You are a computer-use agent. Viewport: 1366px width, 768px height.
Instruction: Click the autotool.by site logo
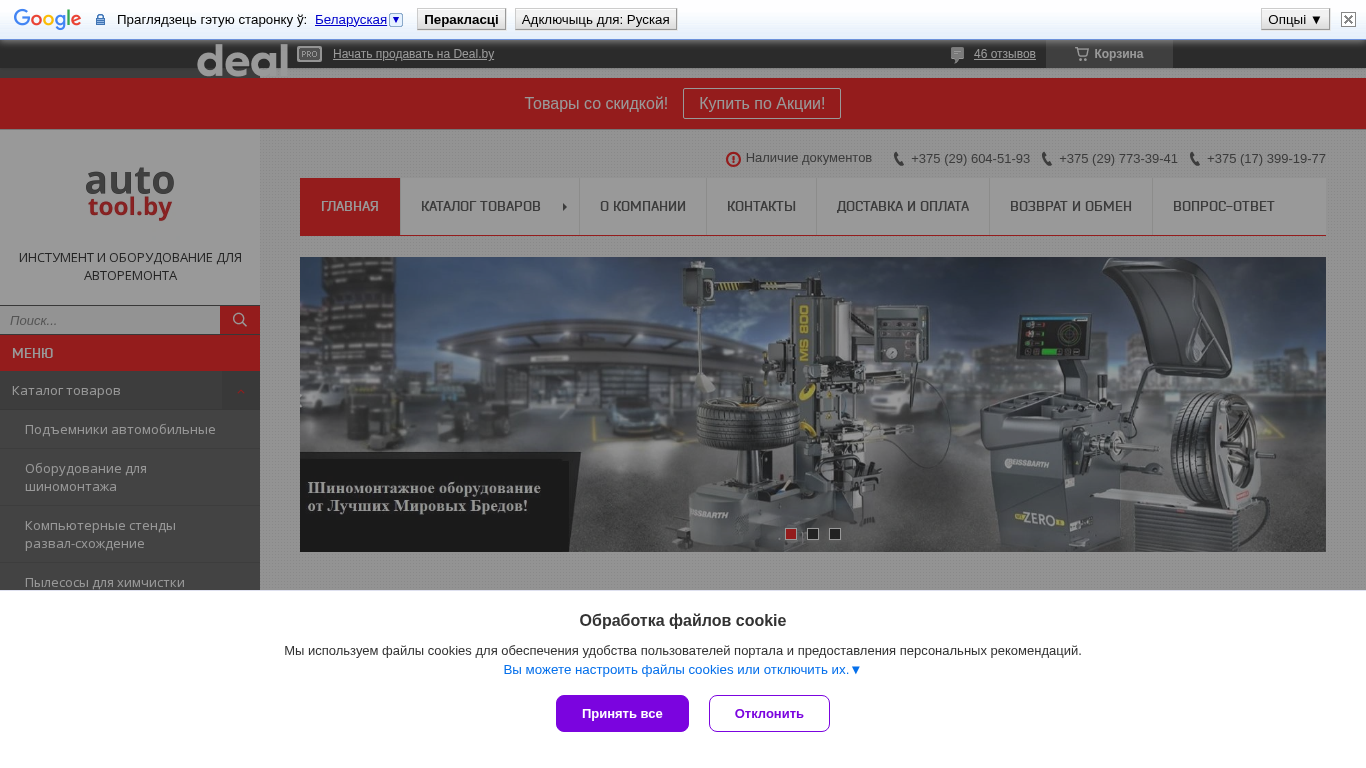(x=130, y=193)
